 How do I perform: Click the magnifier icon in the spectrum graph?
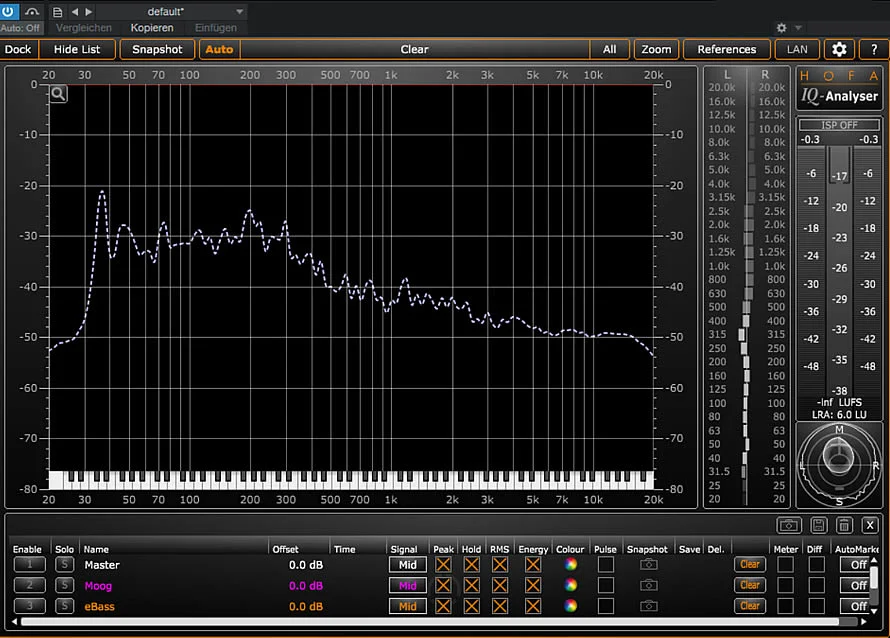[58, 94]
